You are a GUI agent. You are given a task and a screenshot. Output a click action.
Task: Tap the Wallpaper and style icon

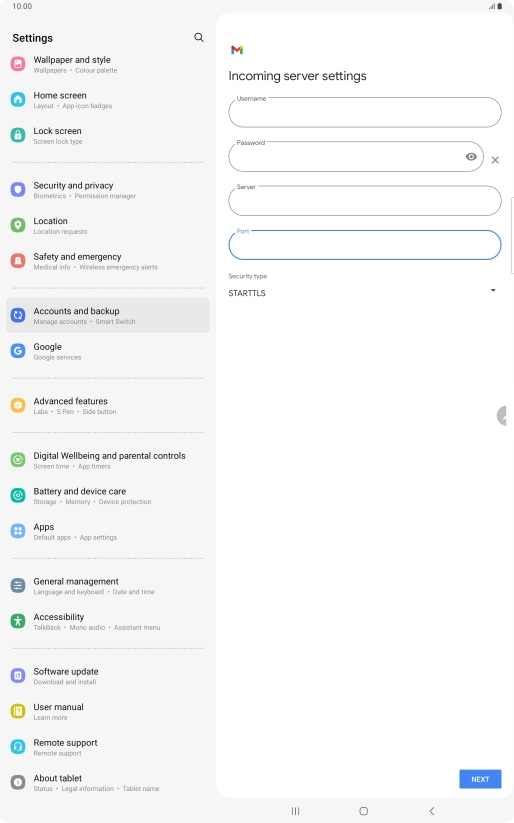(18, 64)
